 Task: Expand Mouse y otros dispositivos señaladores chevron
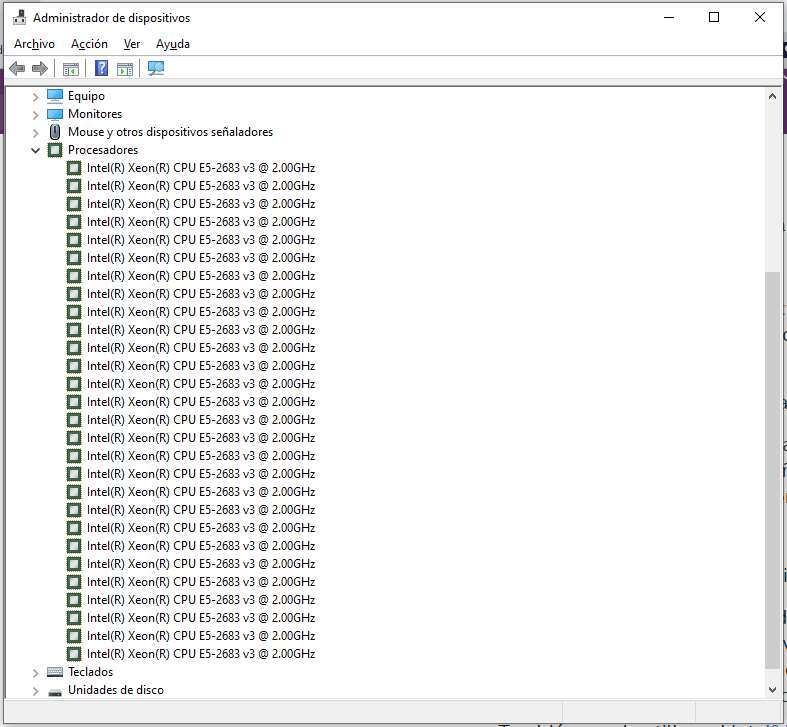(x=35, y=133)
